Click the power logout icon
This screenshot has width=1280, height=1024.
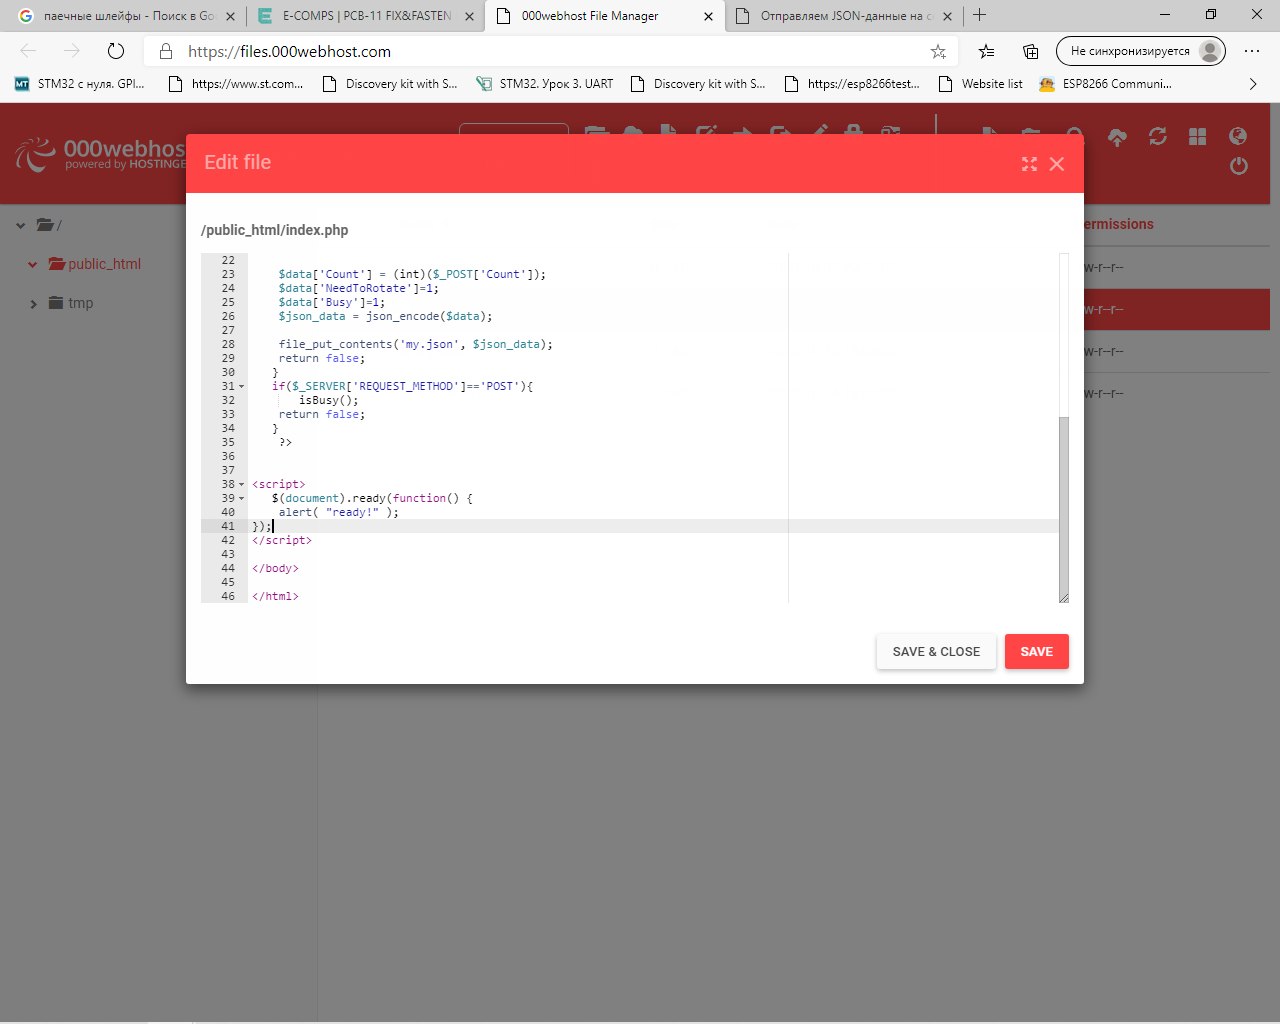click(1238, 166)
